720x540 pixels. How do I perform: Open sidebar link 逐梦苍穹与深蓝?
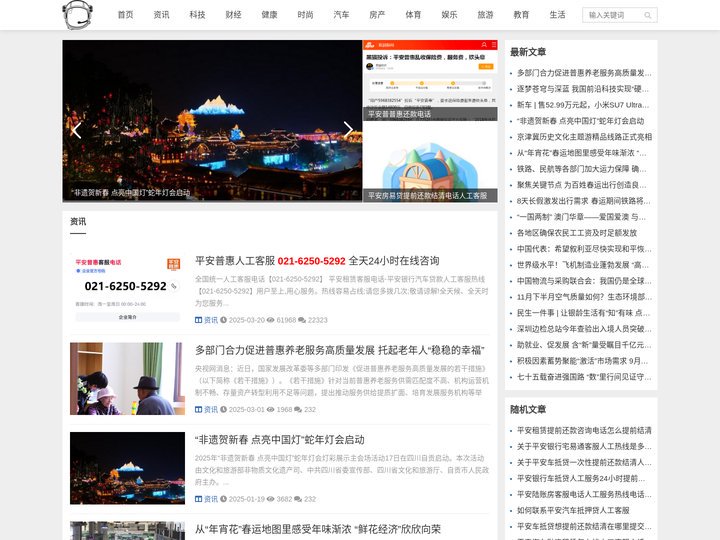coord(583,89)
